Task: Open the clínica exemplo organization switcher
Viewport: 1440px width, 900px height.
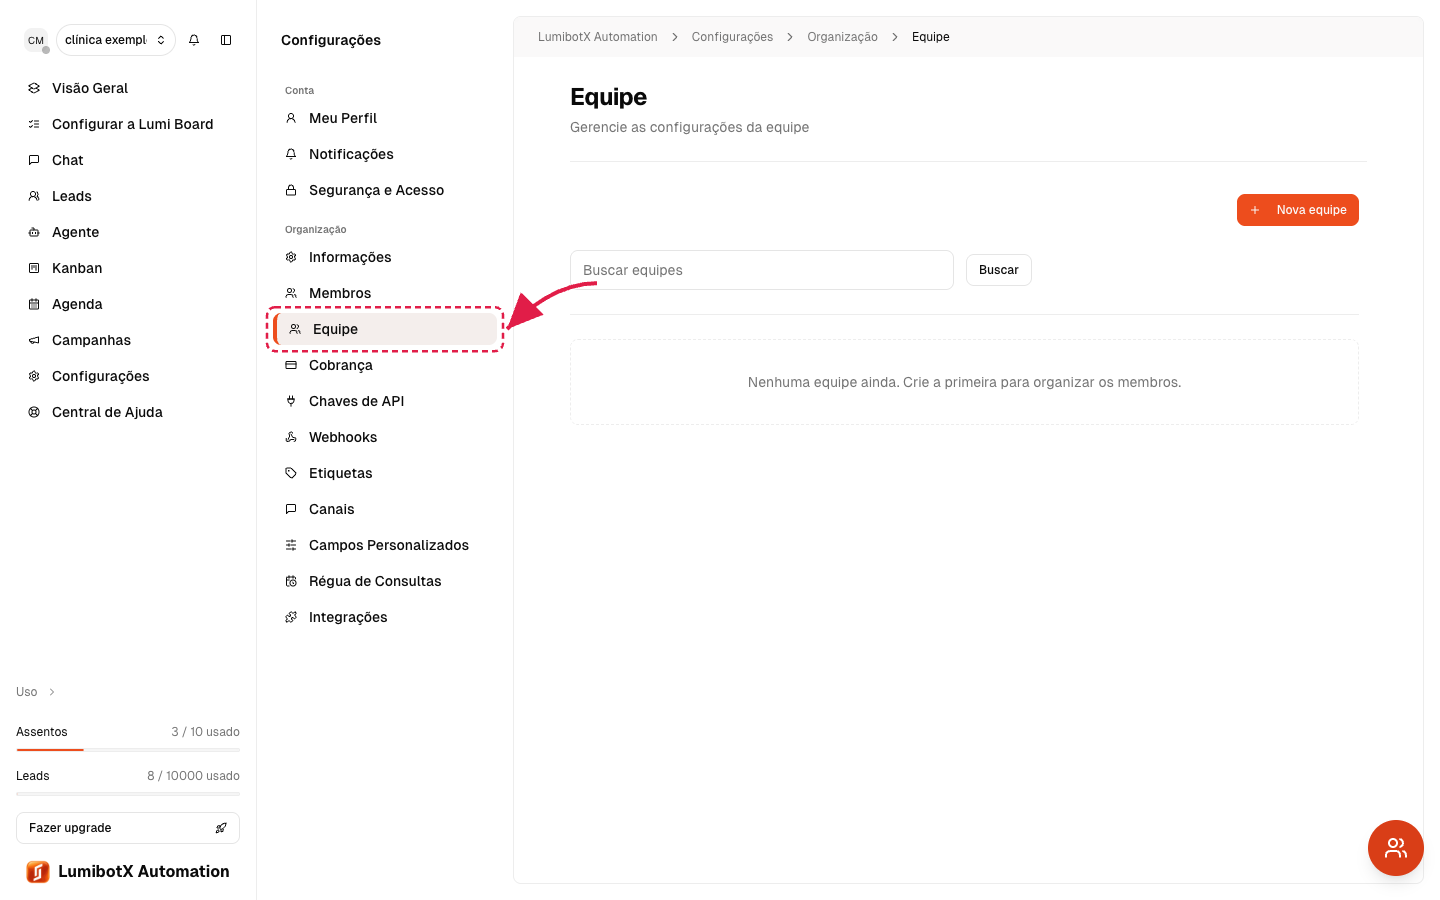Action: [x=116, y=40]
